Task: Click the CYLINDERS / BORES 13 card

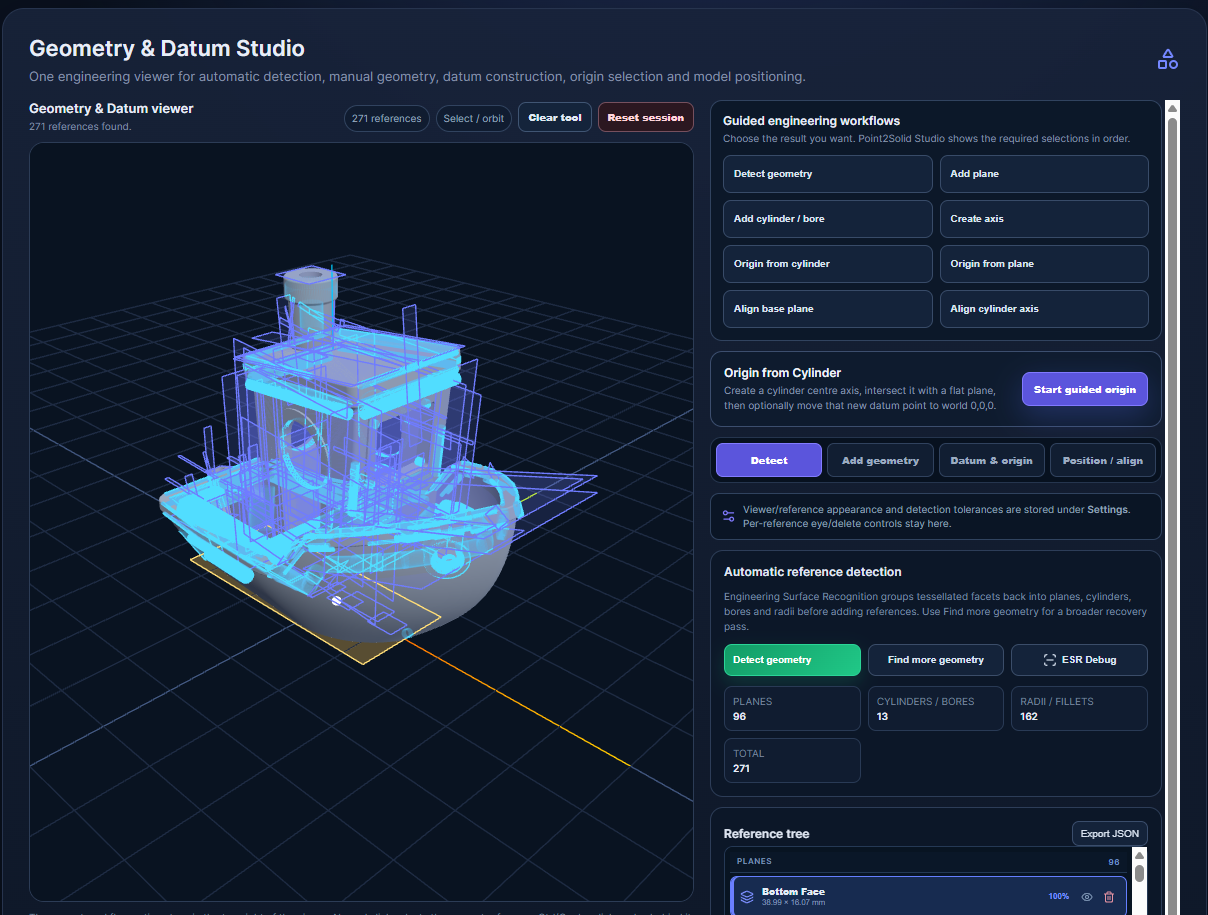Action: click(x=936, y=709)
